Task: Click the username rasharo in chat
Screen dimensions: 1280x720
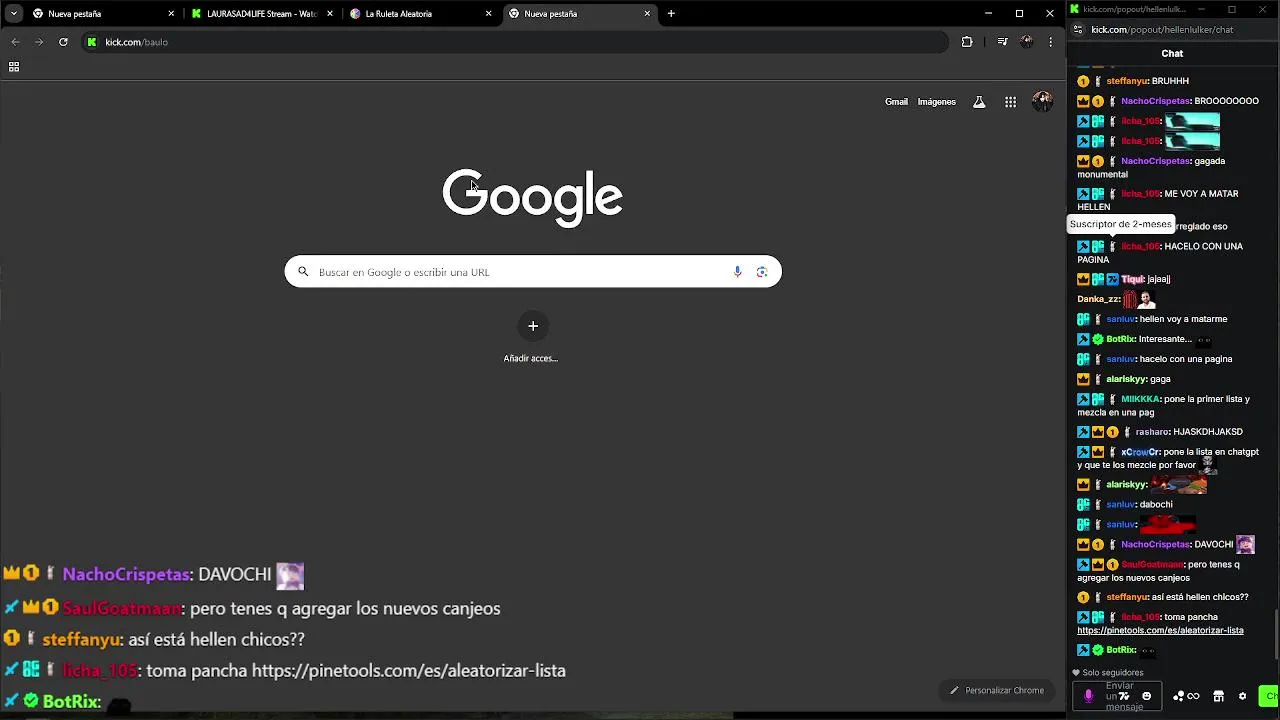Action: click(1152, 432)
